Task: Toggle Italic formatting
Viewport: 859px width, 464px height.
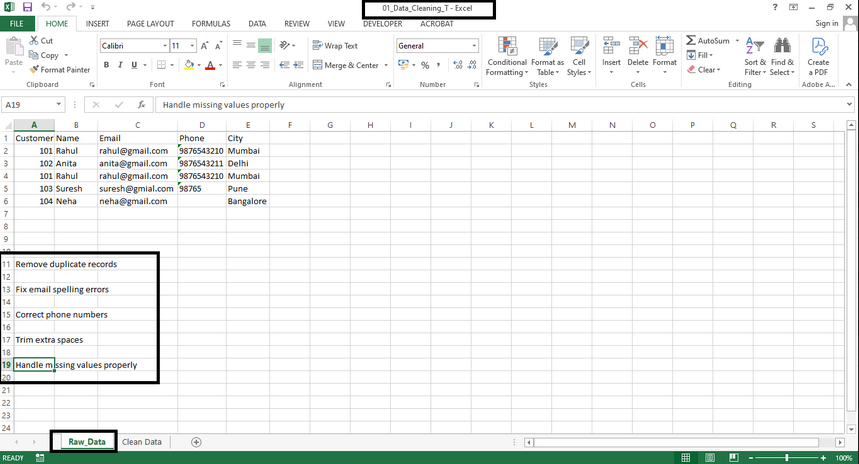Action: (120, 65)
